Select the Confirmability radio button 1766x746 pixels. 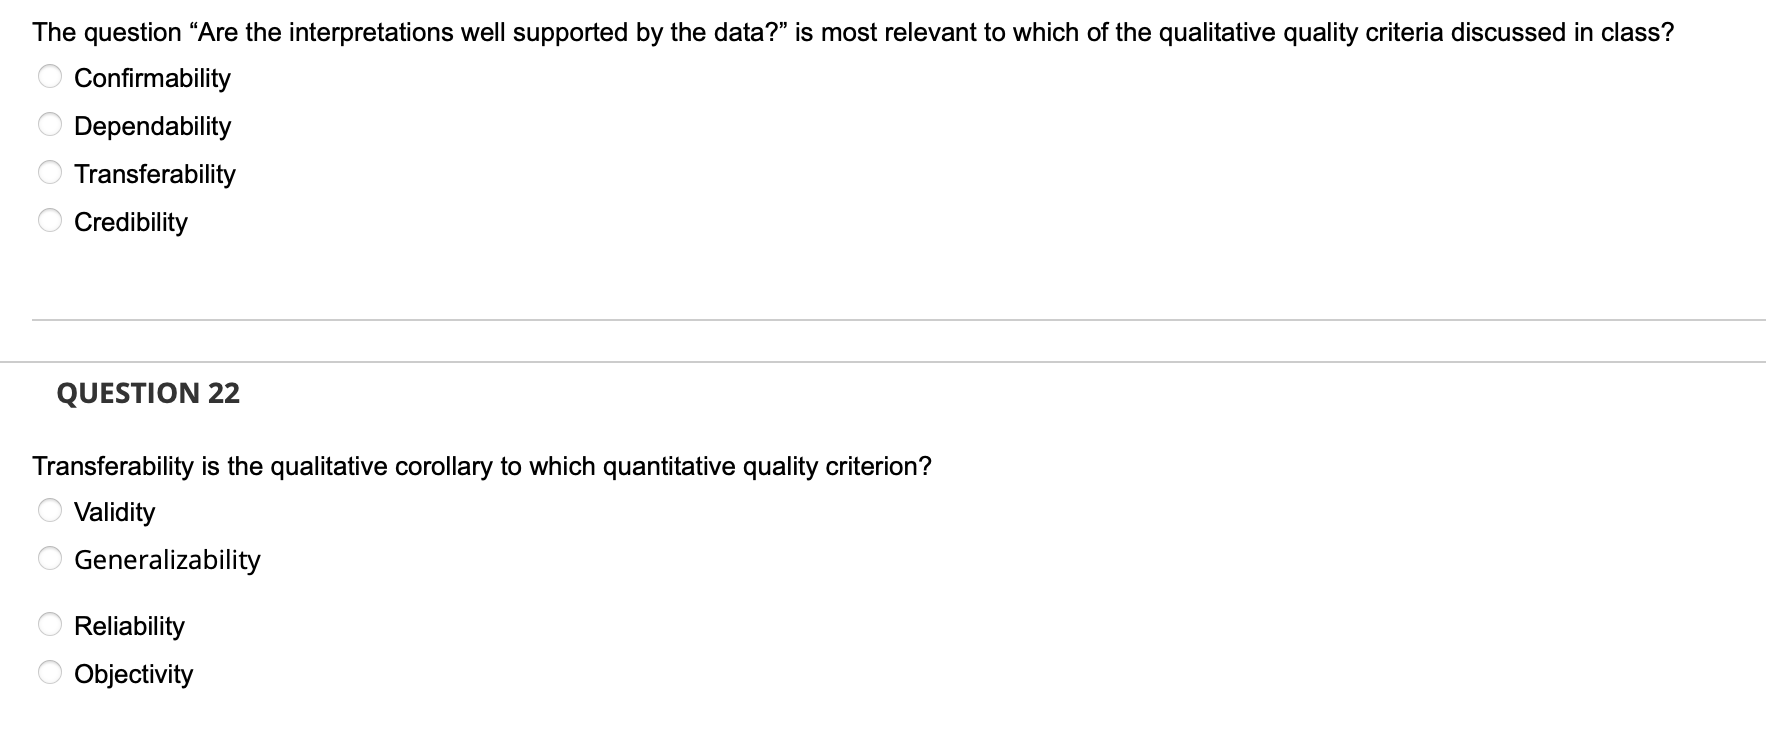click(49, 74)
